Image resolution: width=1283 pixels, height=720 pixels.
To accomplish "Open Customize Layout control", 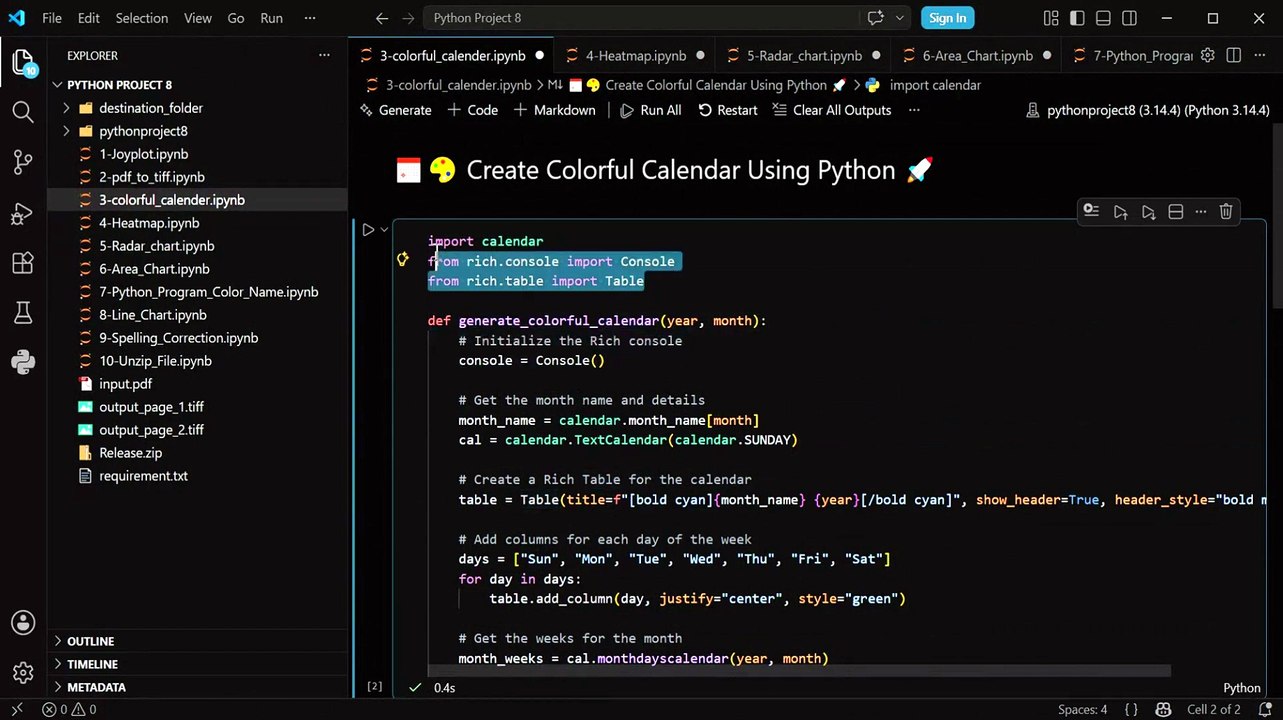I will point(1051,18).
